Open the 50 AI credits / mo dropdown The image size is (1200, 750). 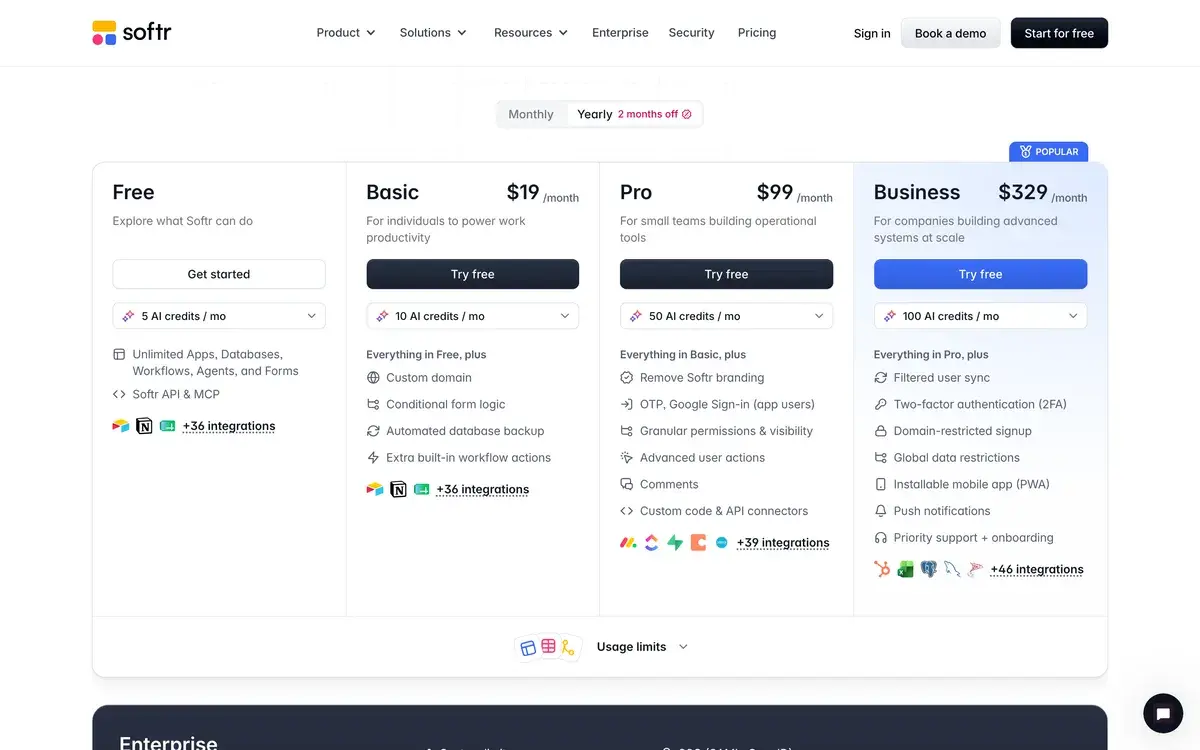coord(726,316)
